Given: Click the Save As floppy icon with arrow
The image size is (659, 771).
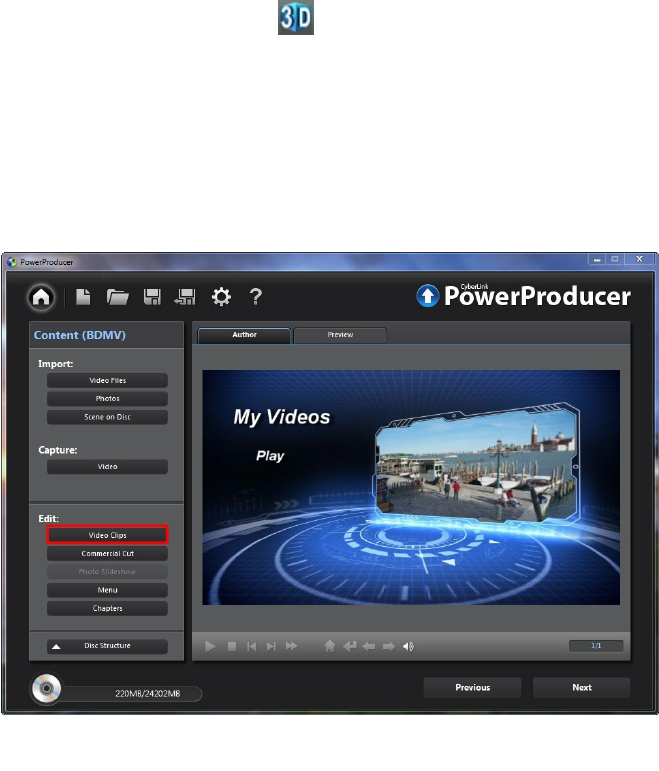Looking at the screenshot, I should click(x=185, y=297).
